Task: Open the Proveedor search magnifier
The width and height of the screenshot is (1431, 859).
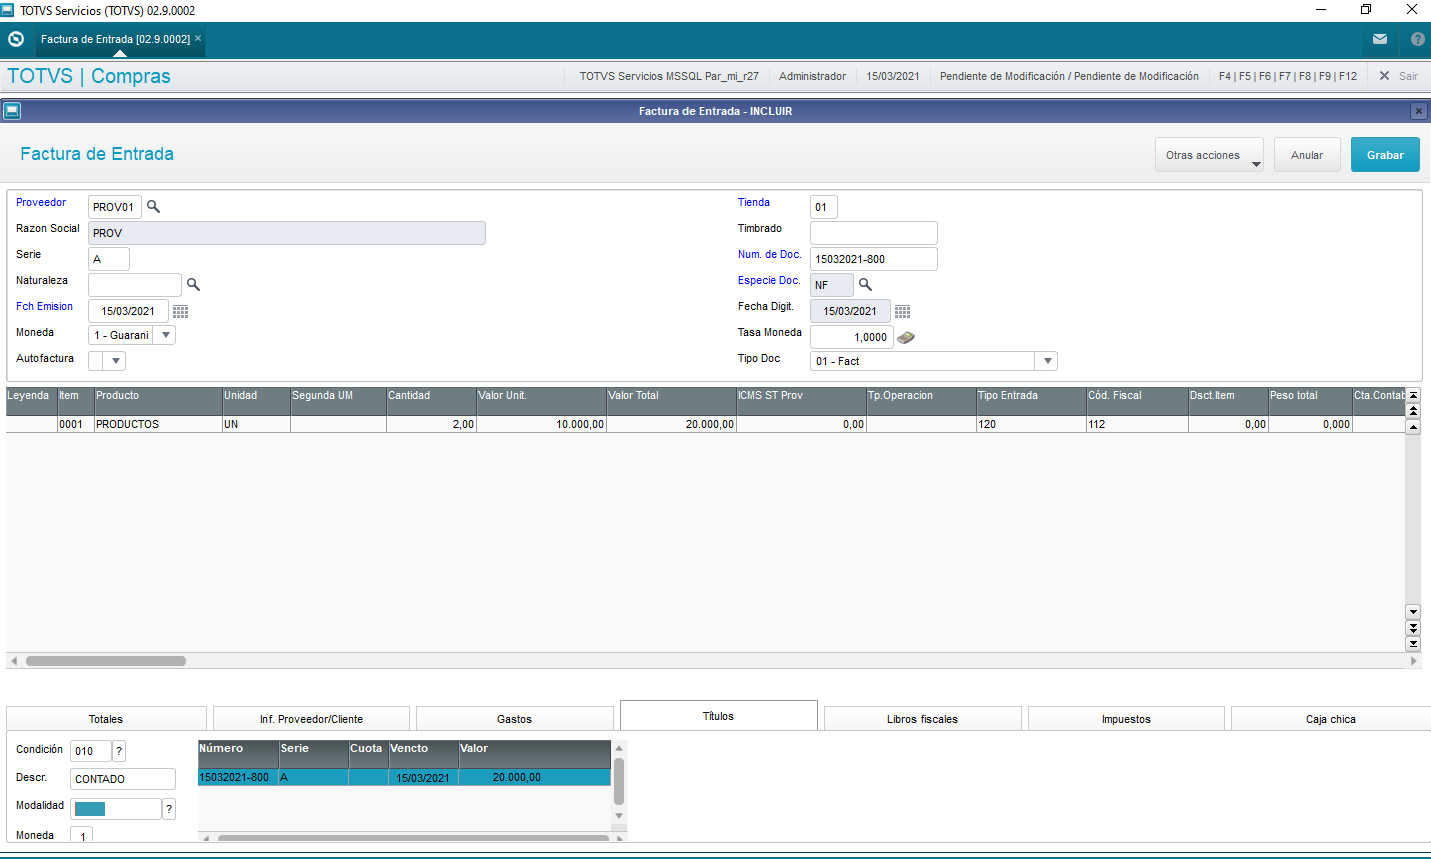Action: [153, 207]
